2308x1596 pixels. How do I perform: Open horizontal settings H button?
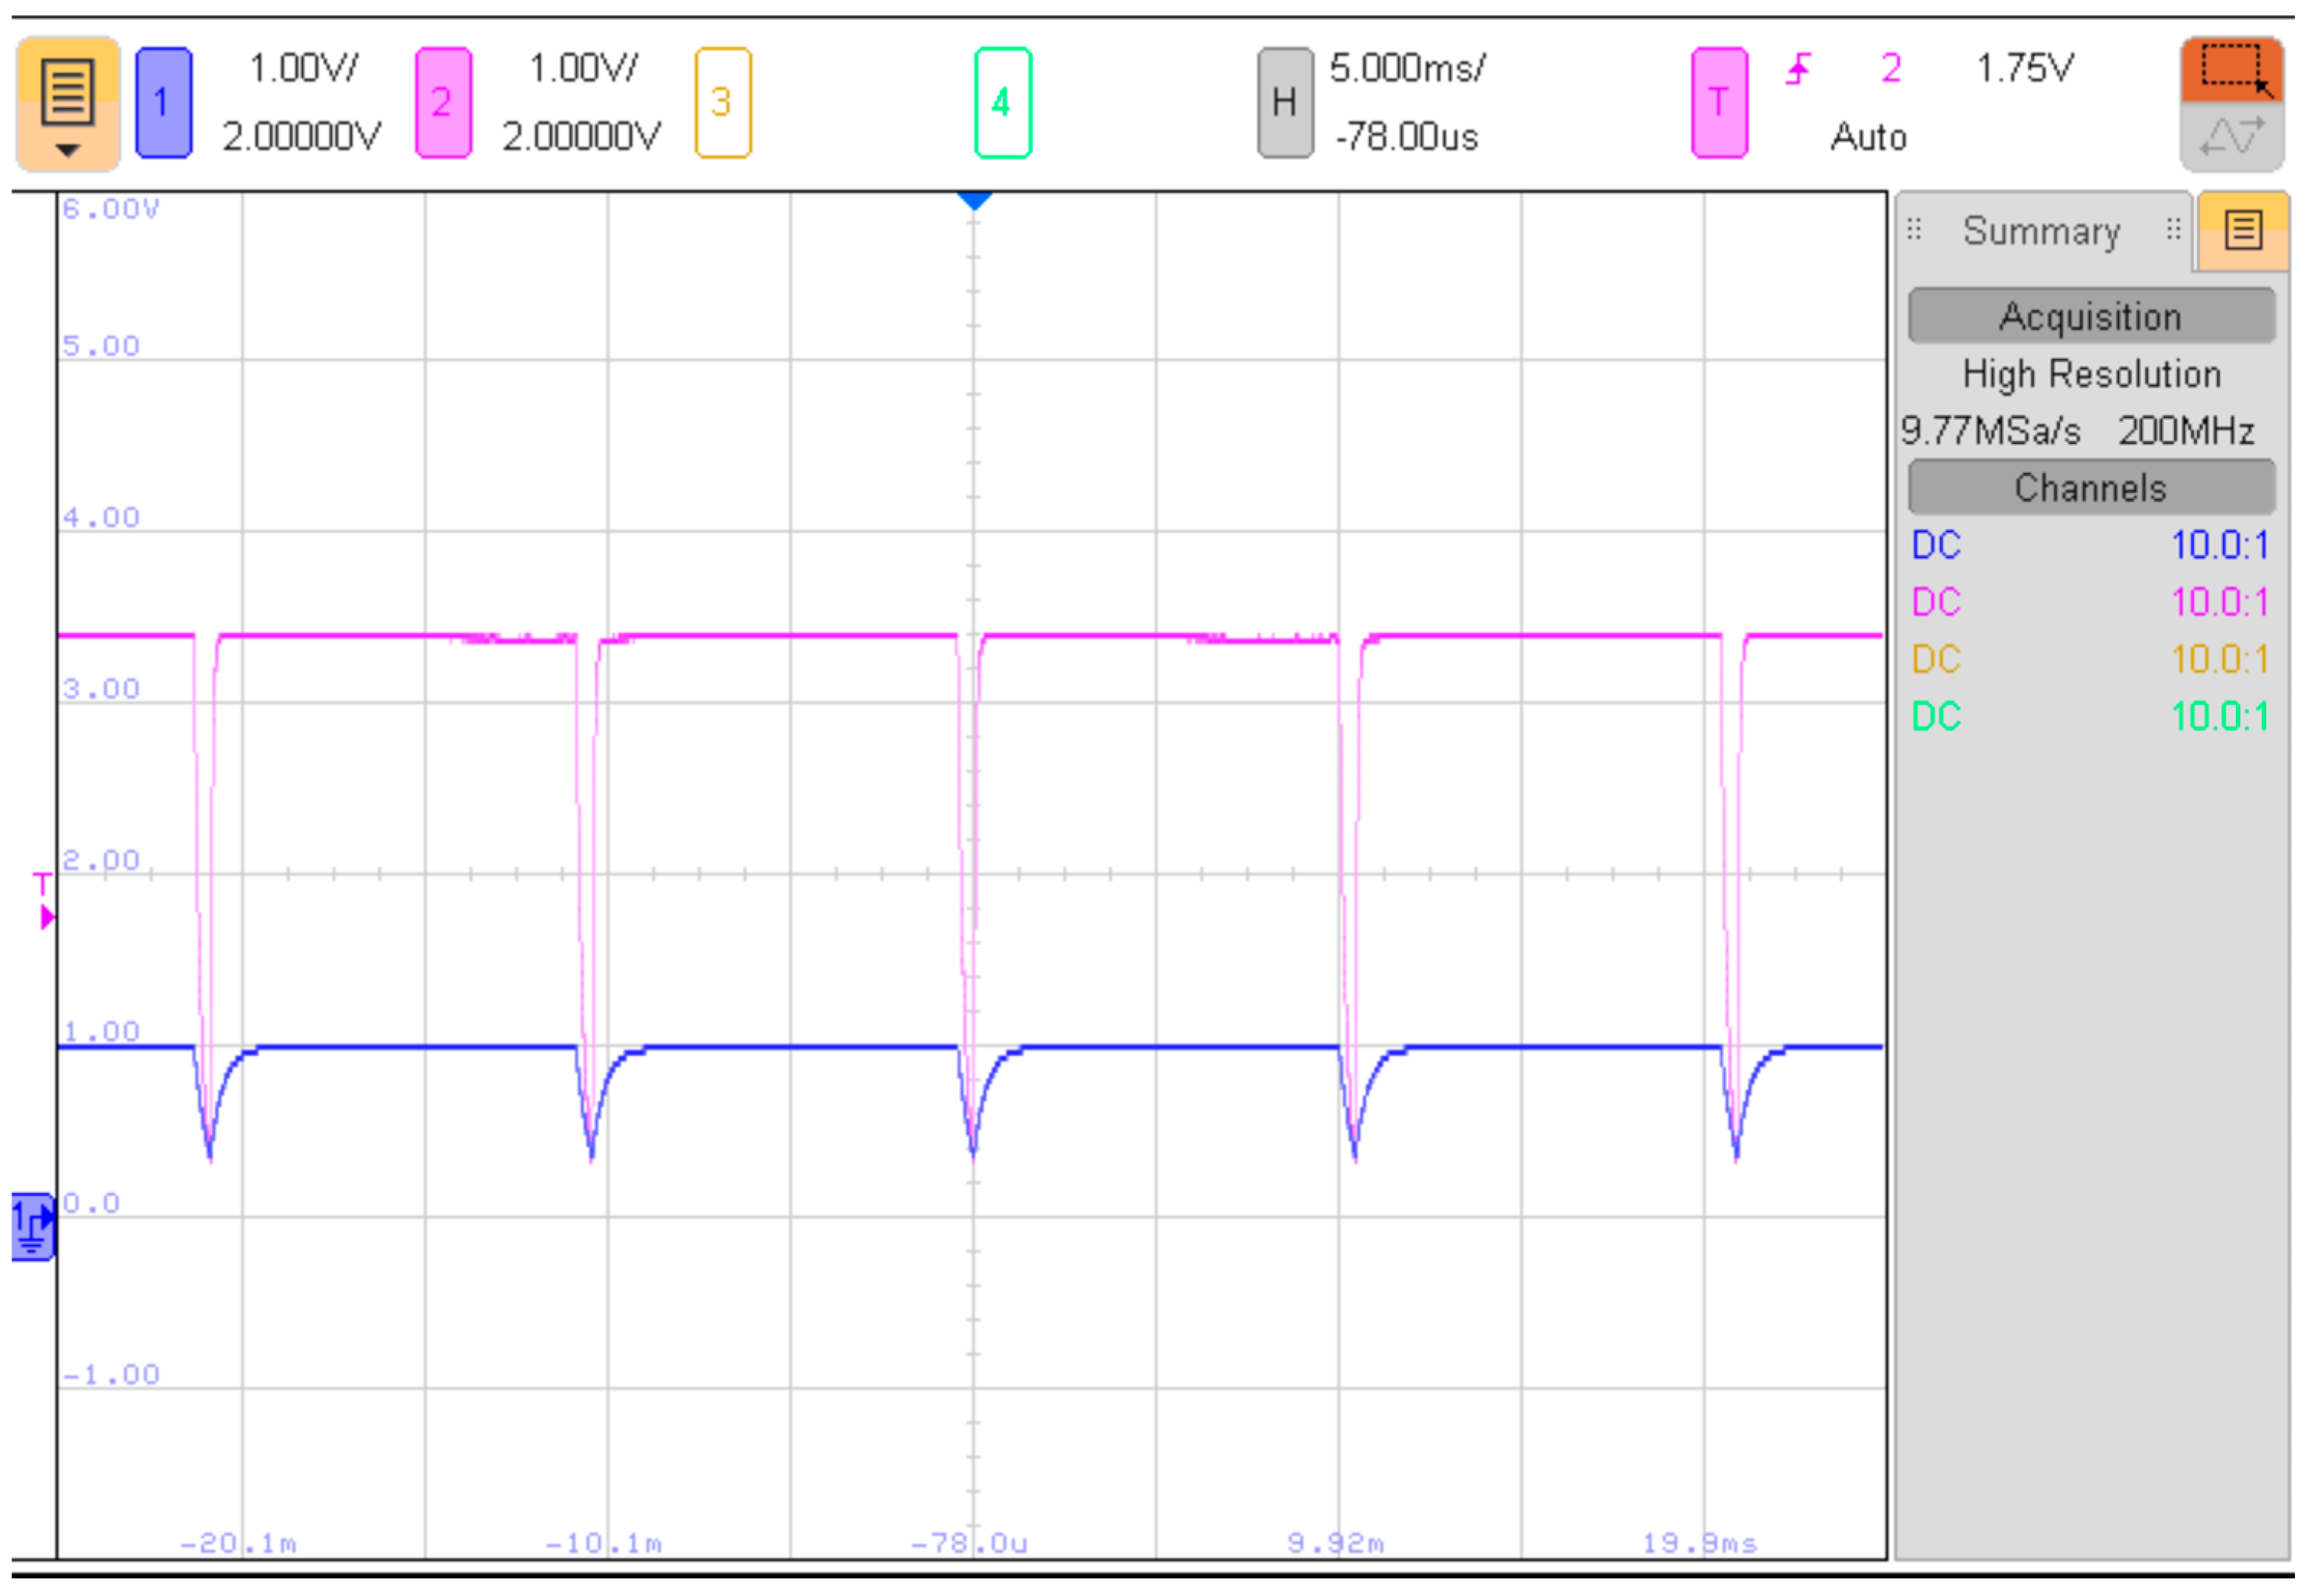tap(1285, 103)
